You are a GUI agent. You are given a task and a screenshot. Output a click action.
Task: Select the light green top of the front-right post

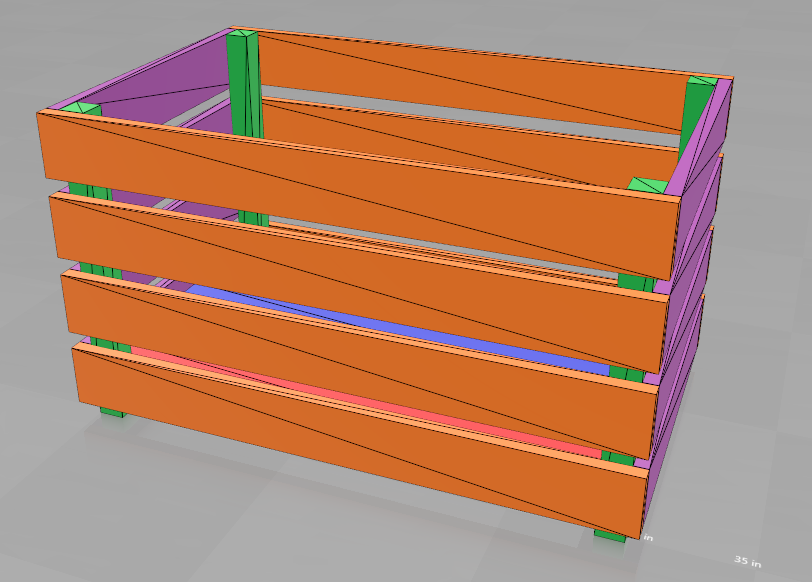click(x=647, y=185)
